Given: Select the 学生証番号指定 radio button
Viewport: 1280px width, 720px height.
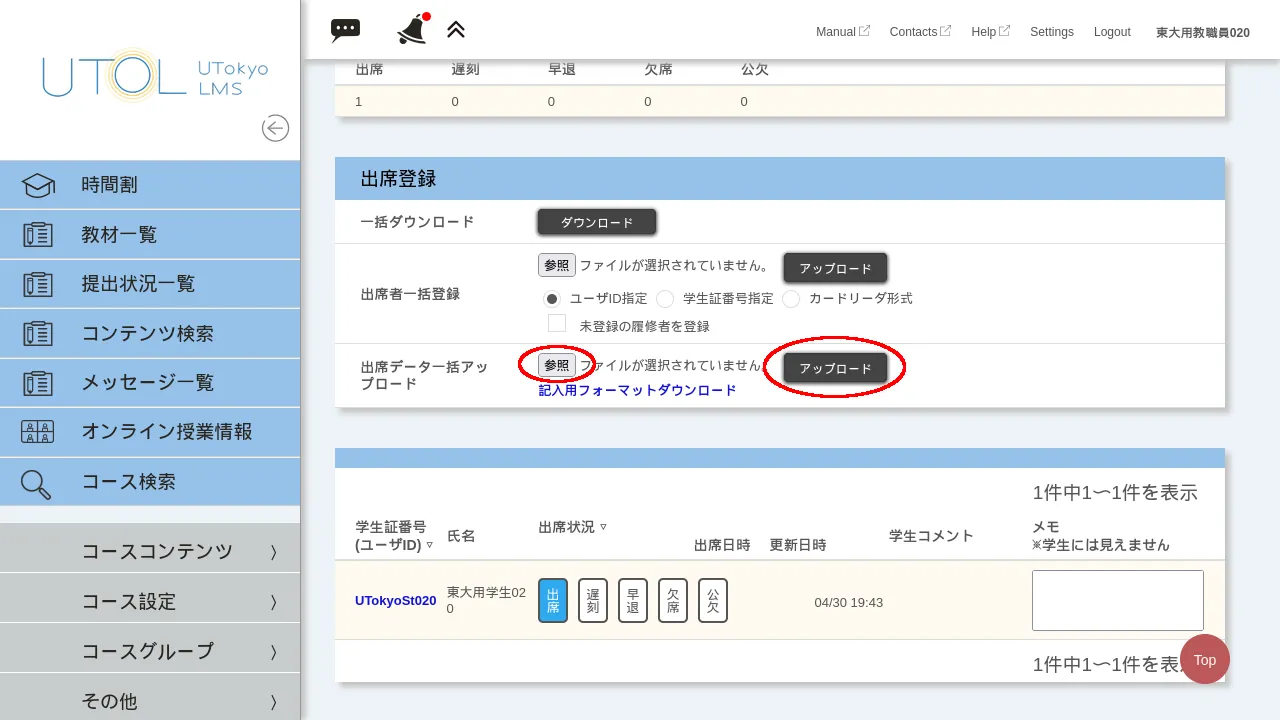Looking at the screenshot, I should coord(665,298).
